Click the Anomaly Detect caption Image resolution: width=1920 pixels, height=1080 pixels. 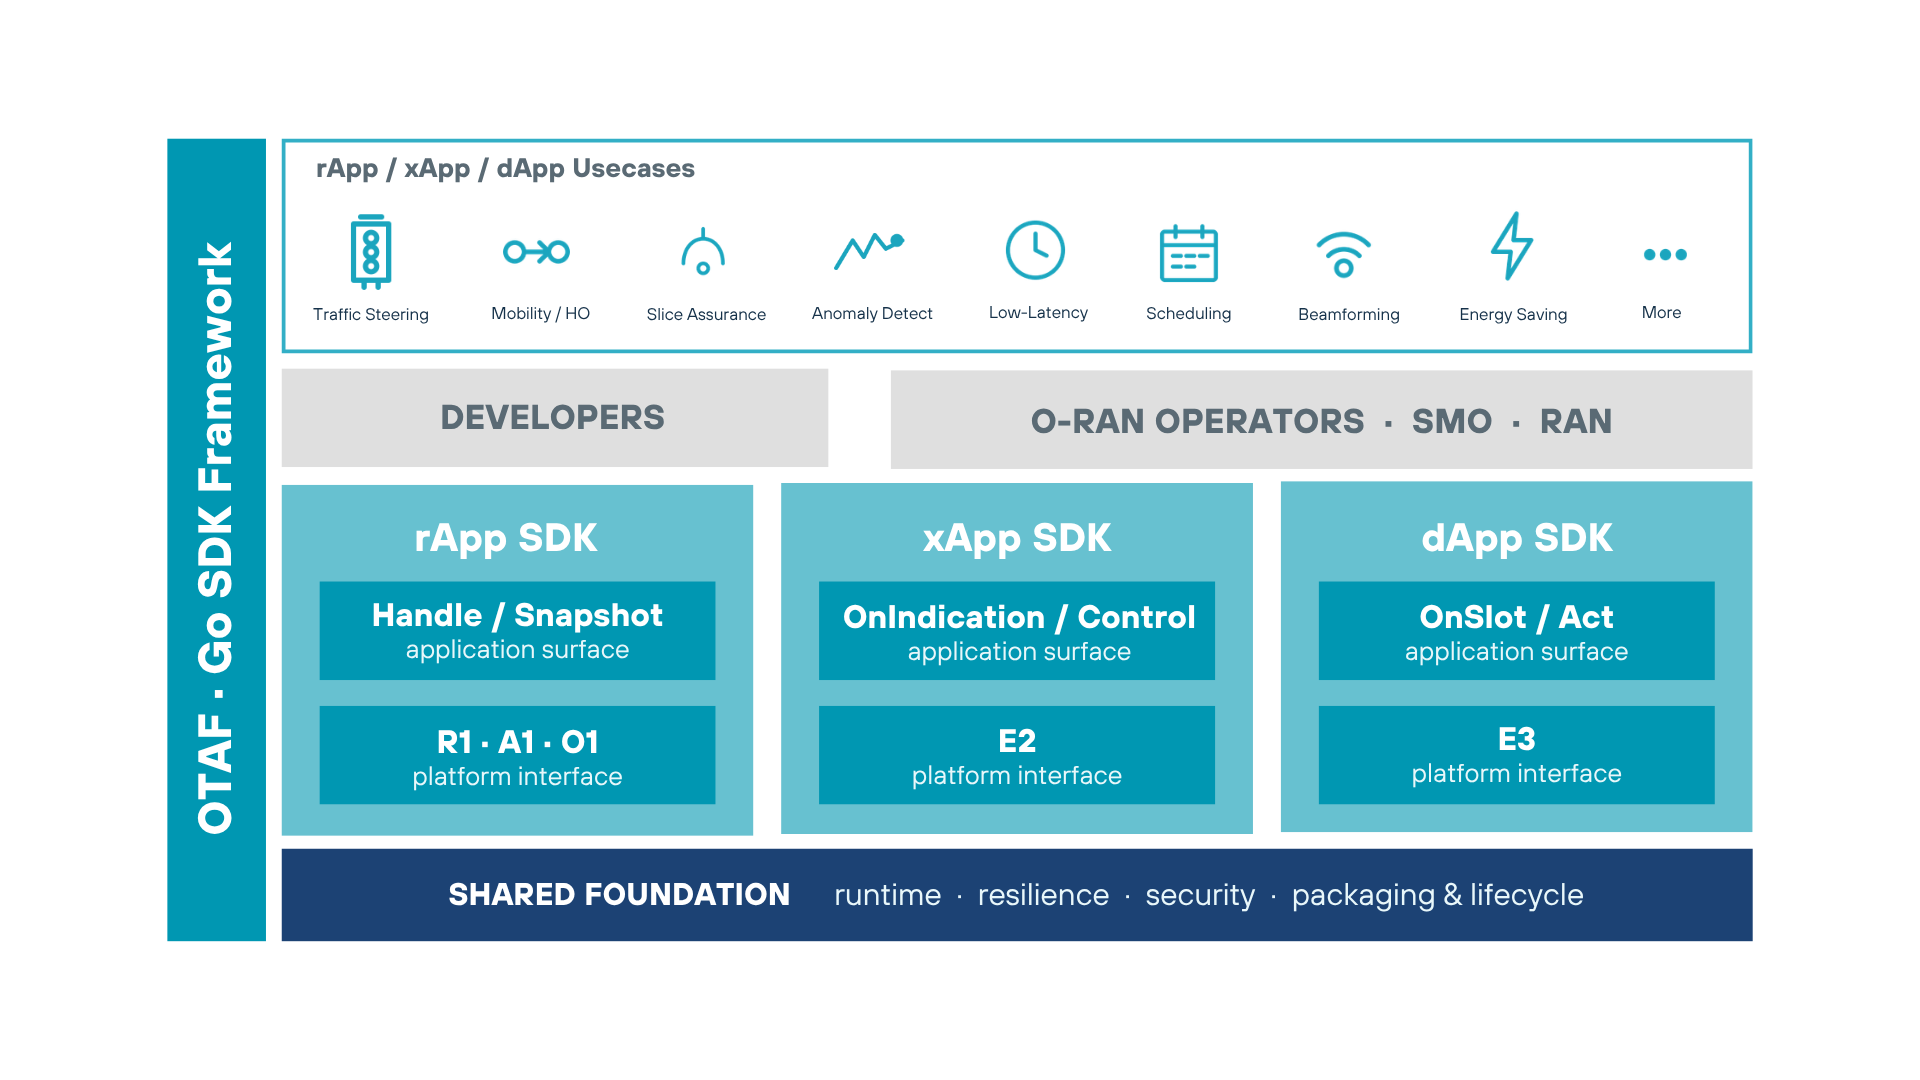[872, 314]
